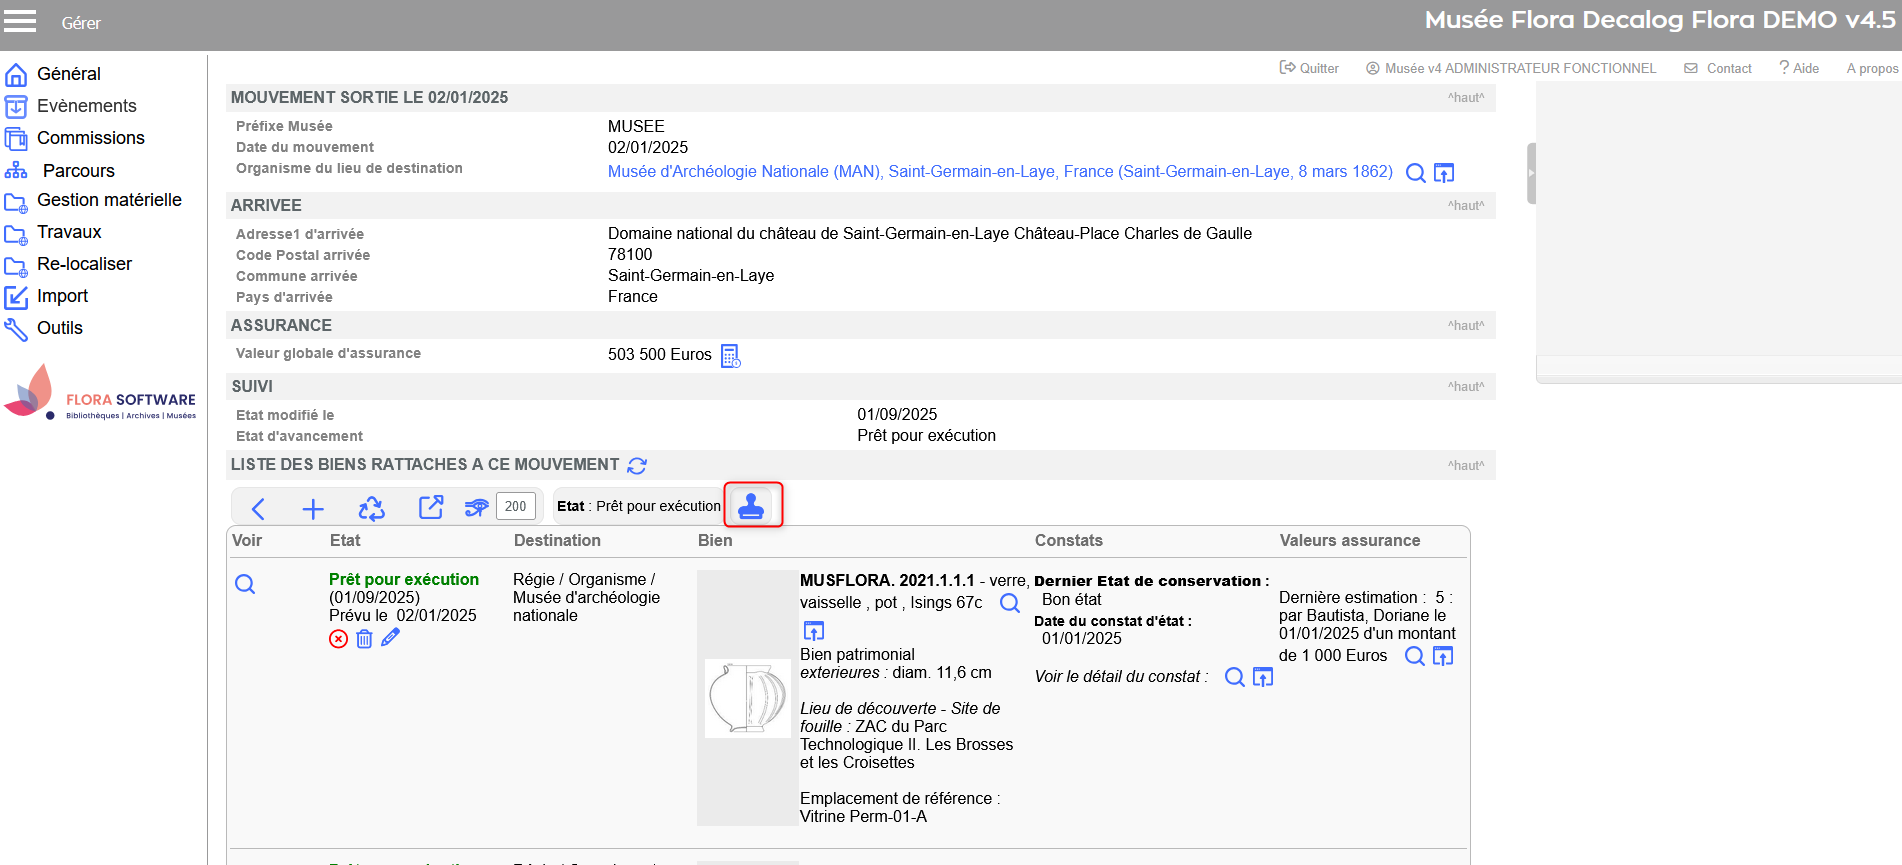
Task: Open Gestion matérielle in the sidebar
Action: tap(109, 201)
